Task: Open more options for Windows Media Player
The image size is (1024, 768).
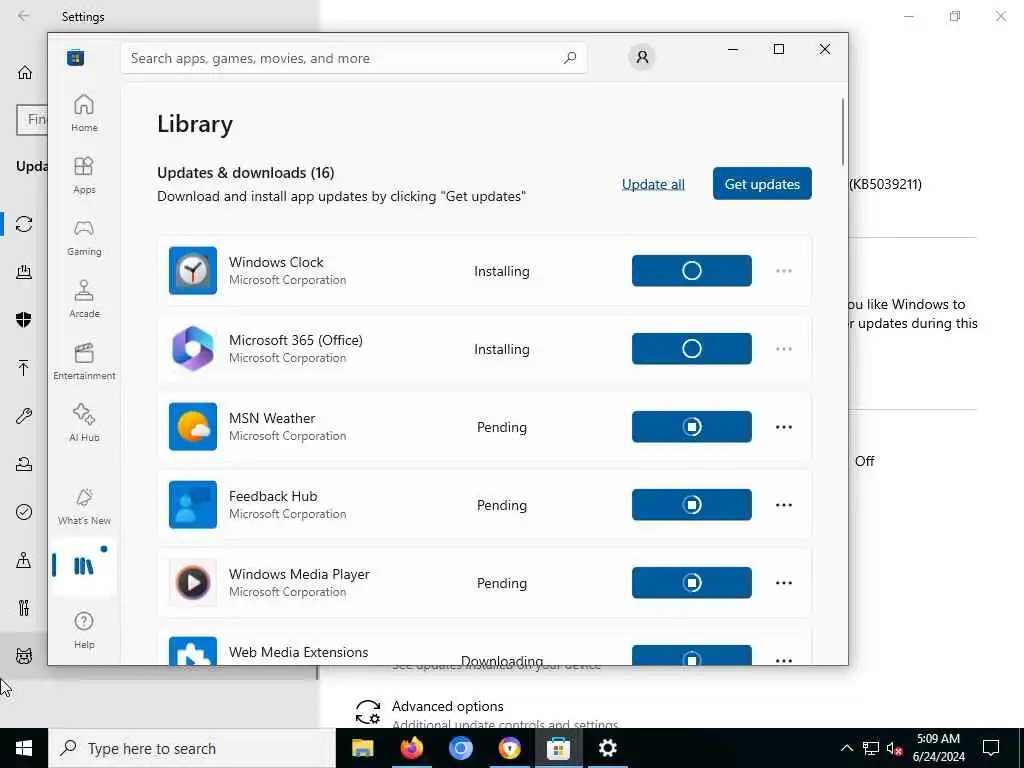Action: coord(784,583)
